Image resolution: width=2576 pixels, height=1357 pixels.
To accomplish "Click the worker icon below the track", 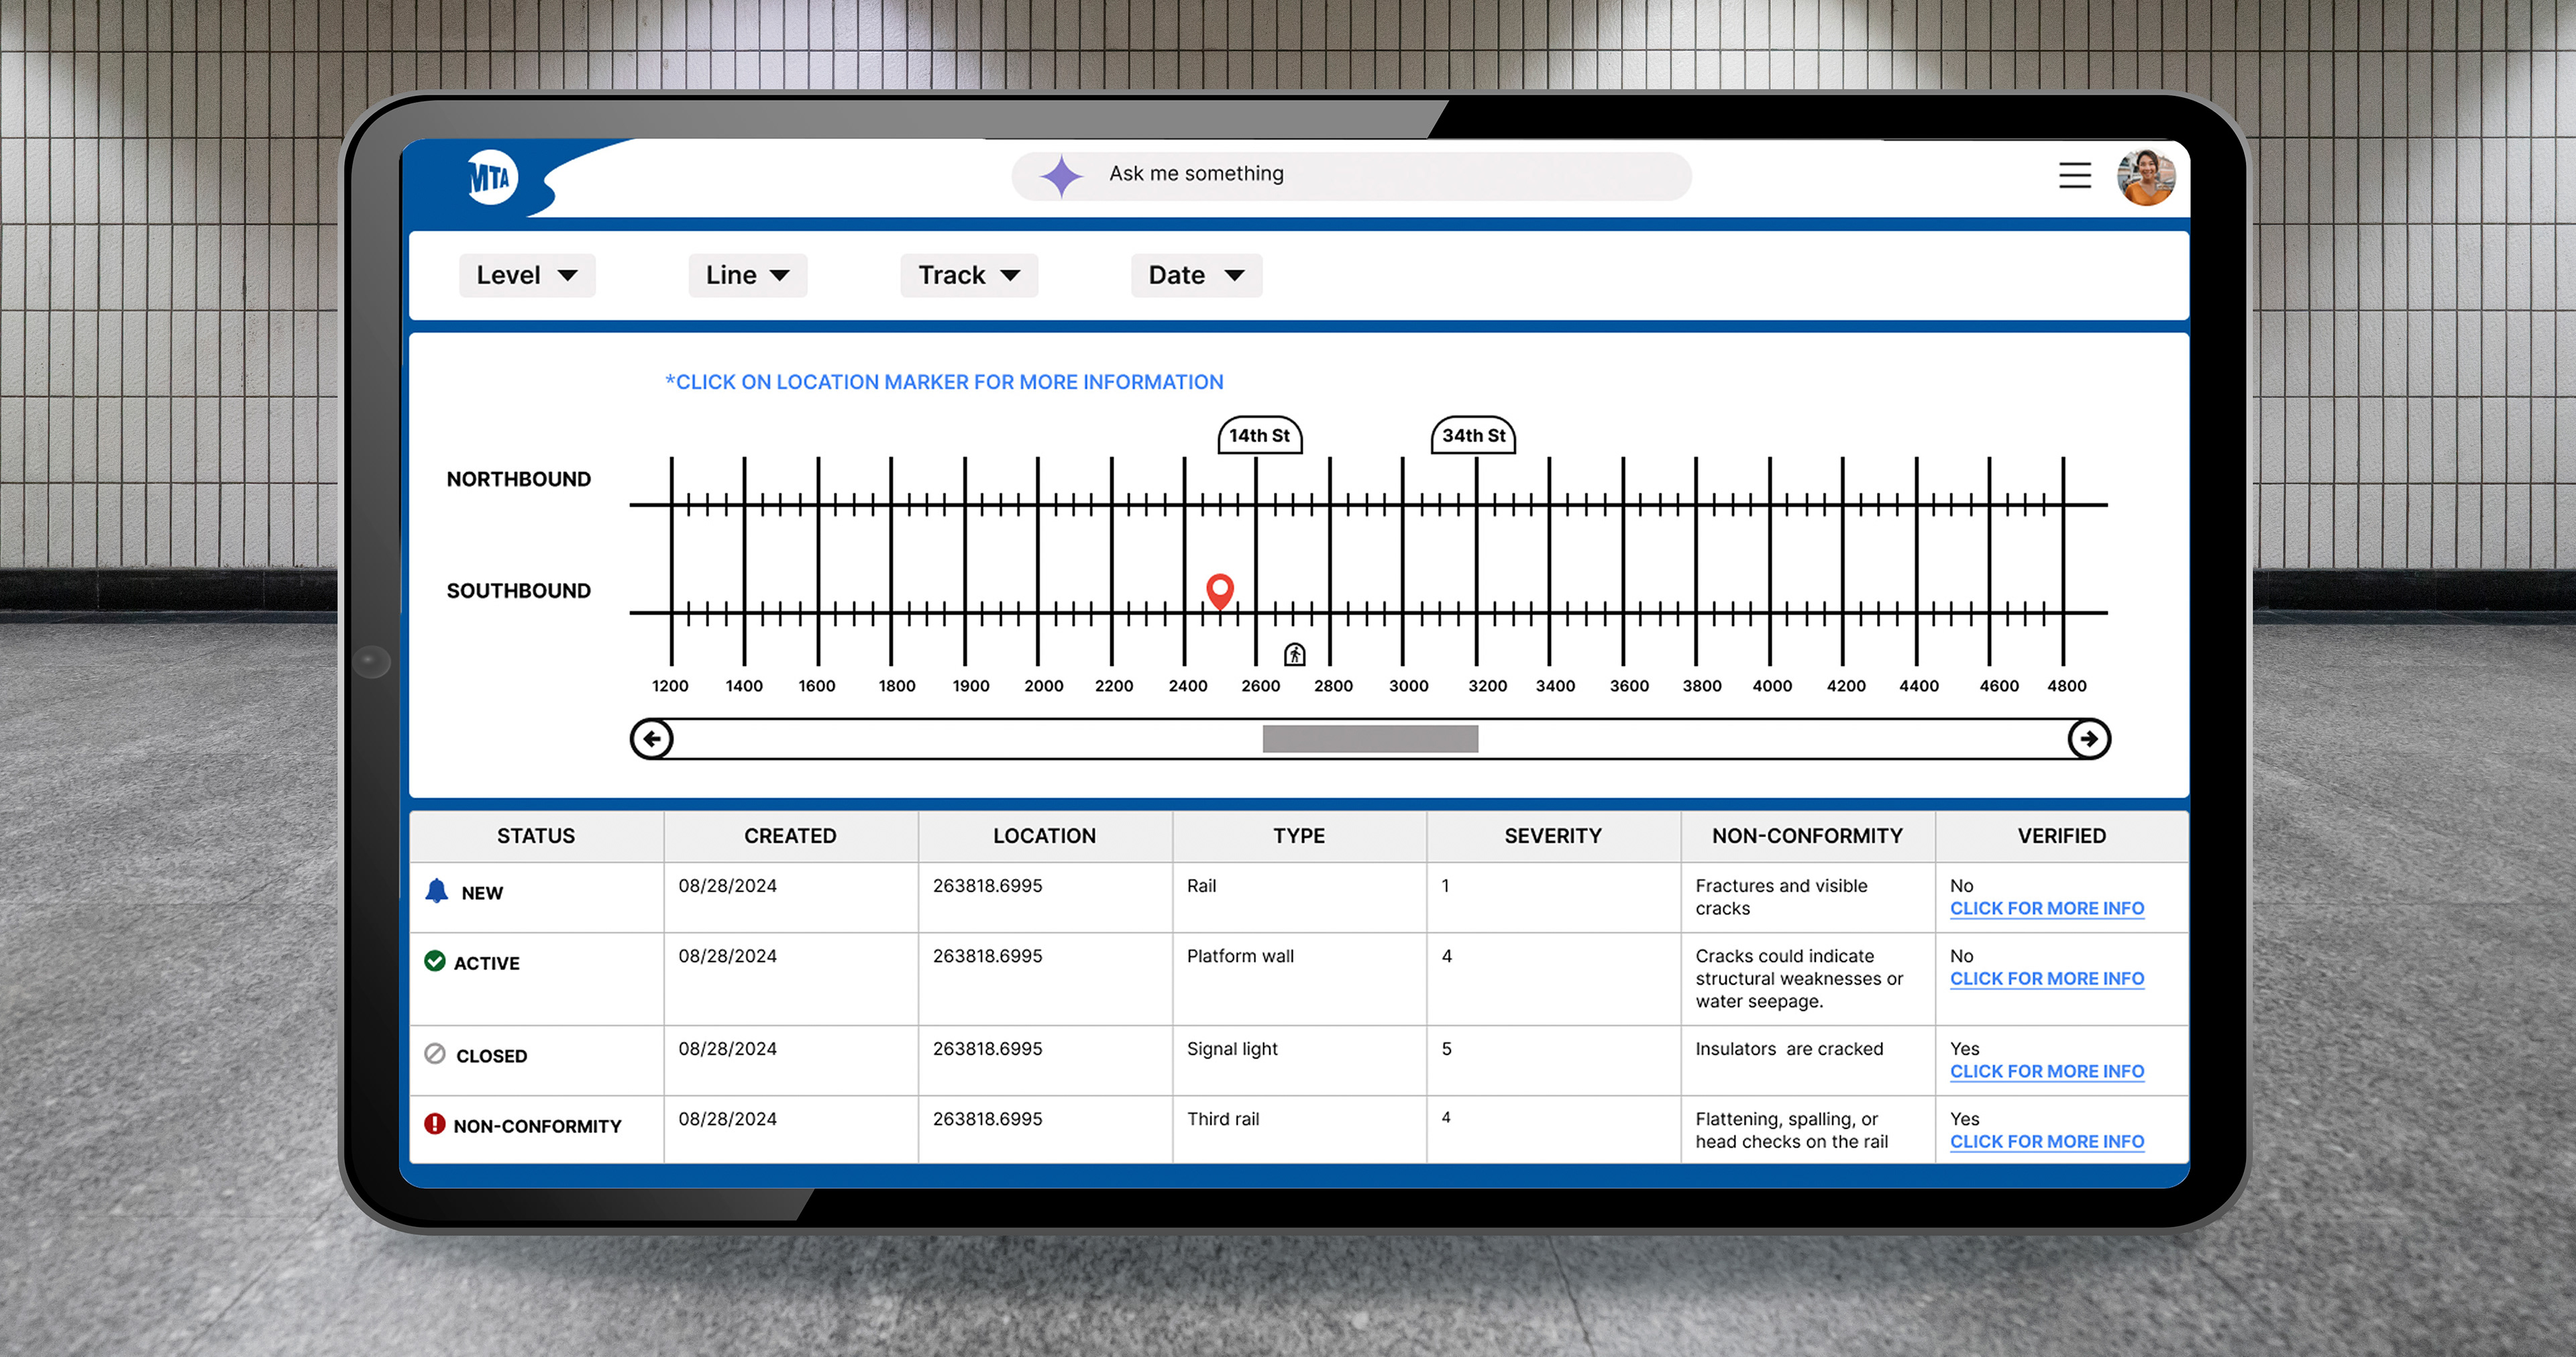I will click(1295, 654).
